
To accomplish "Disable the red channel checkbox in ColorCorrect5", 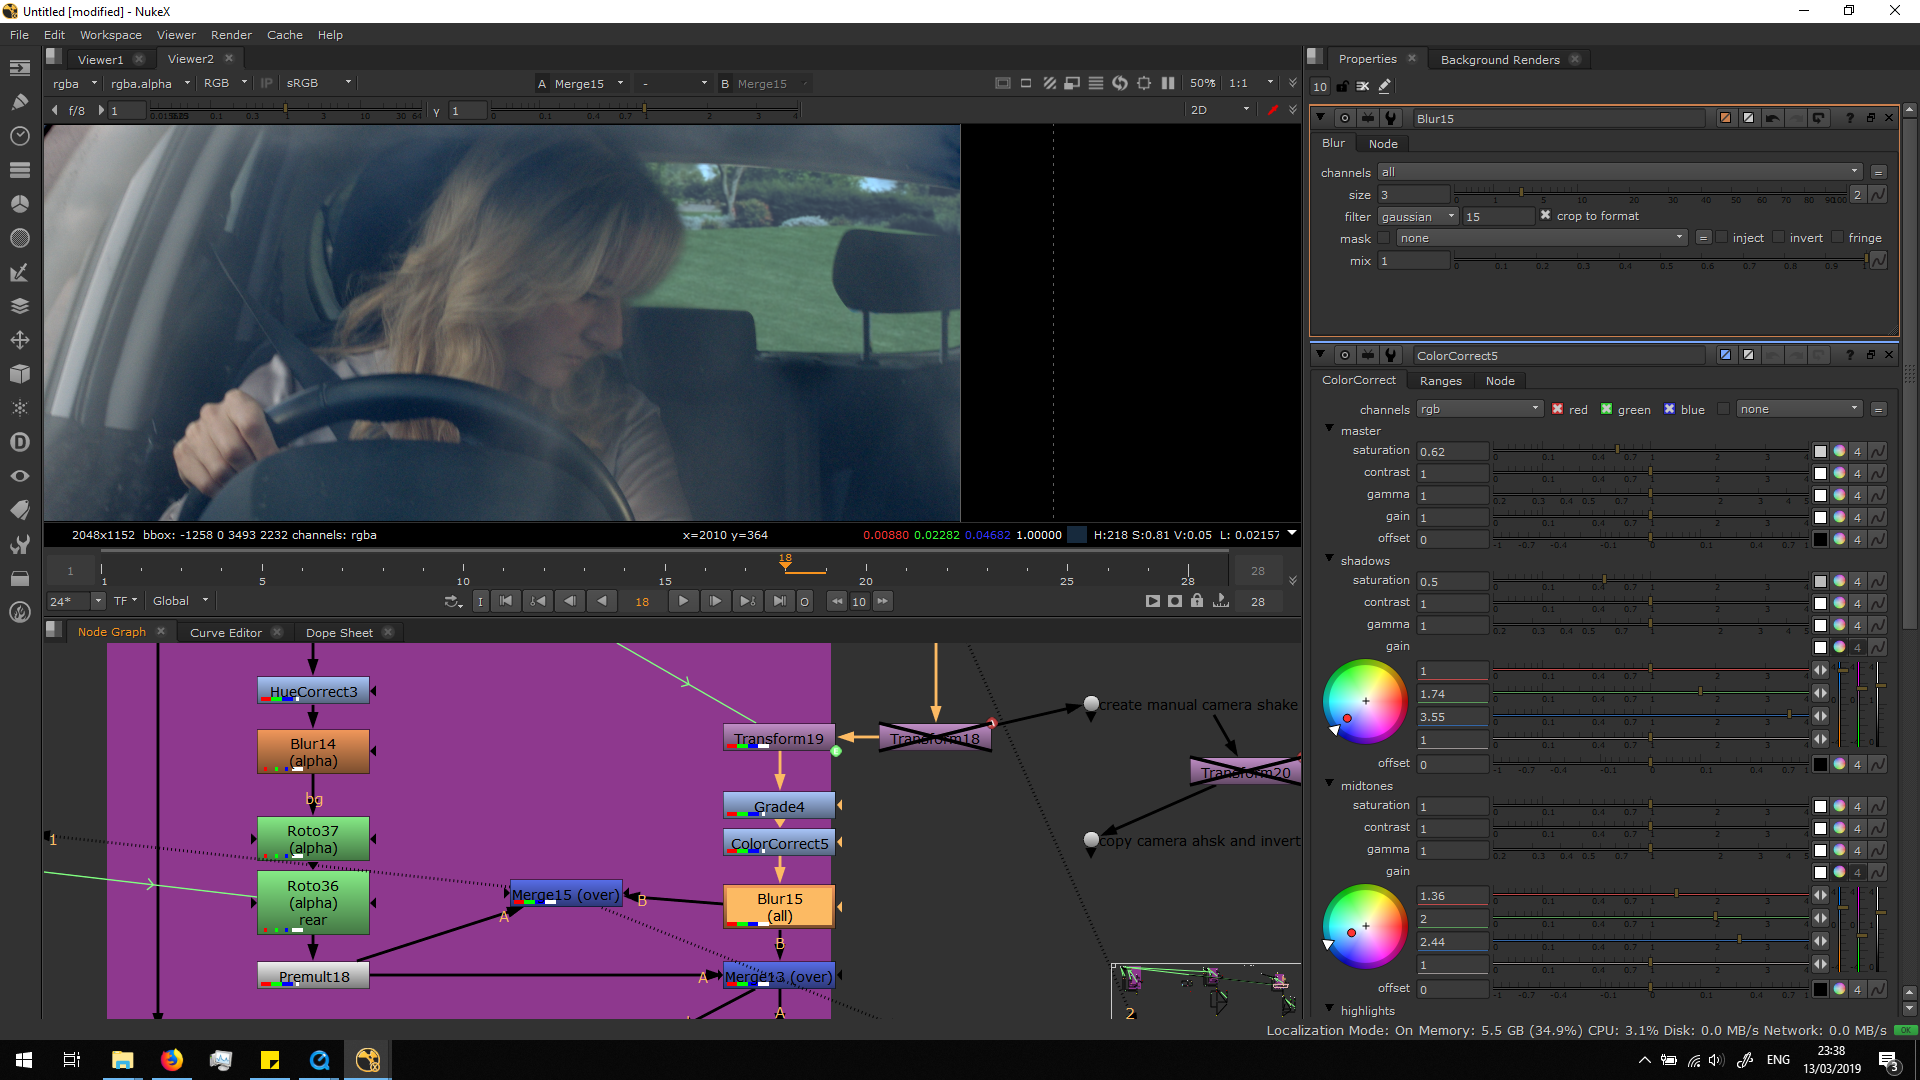I will coord(1557,409).
